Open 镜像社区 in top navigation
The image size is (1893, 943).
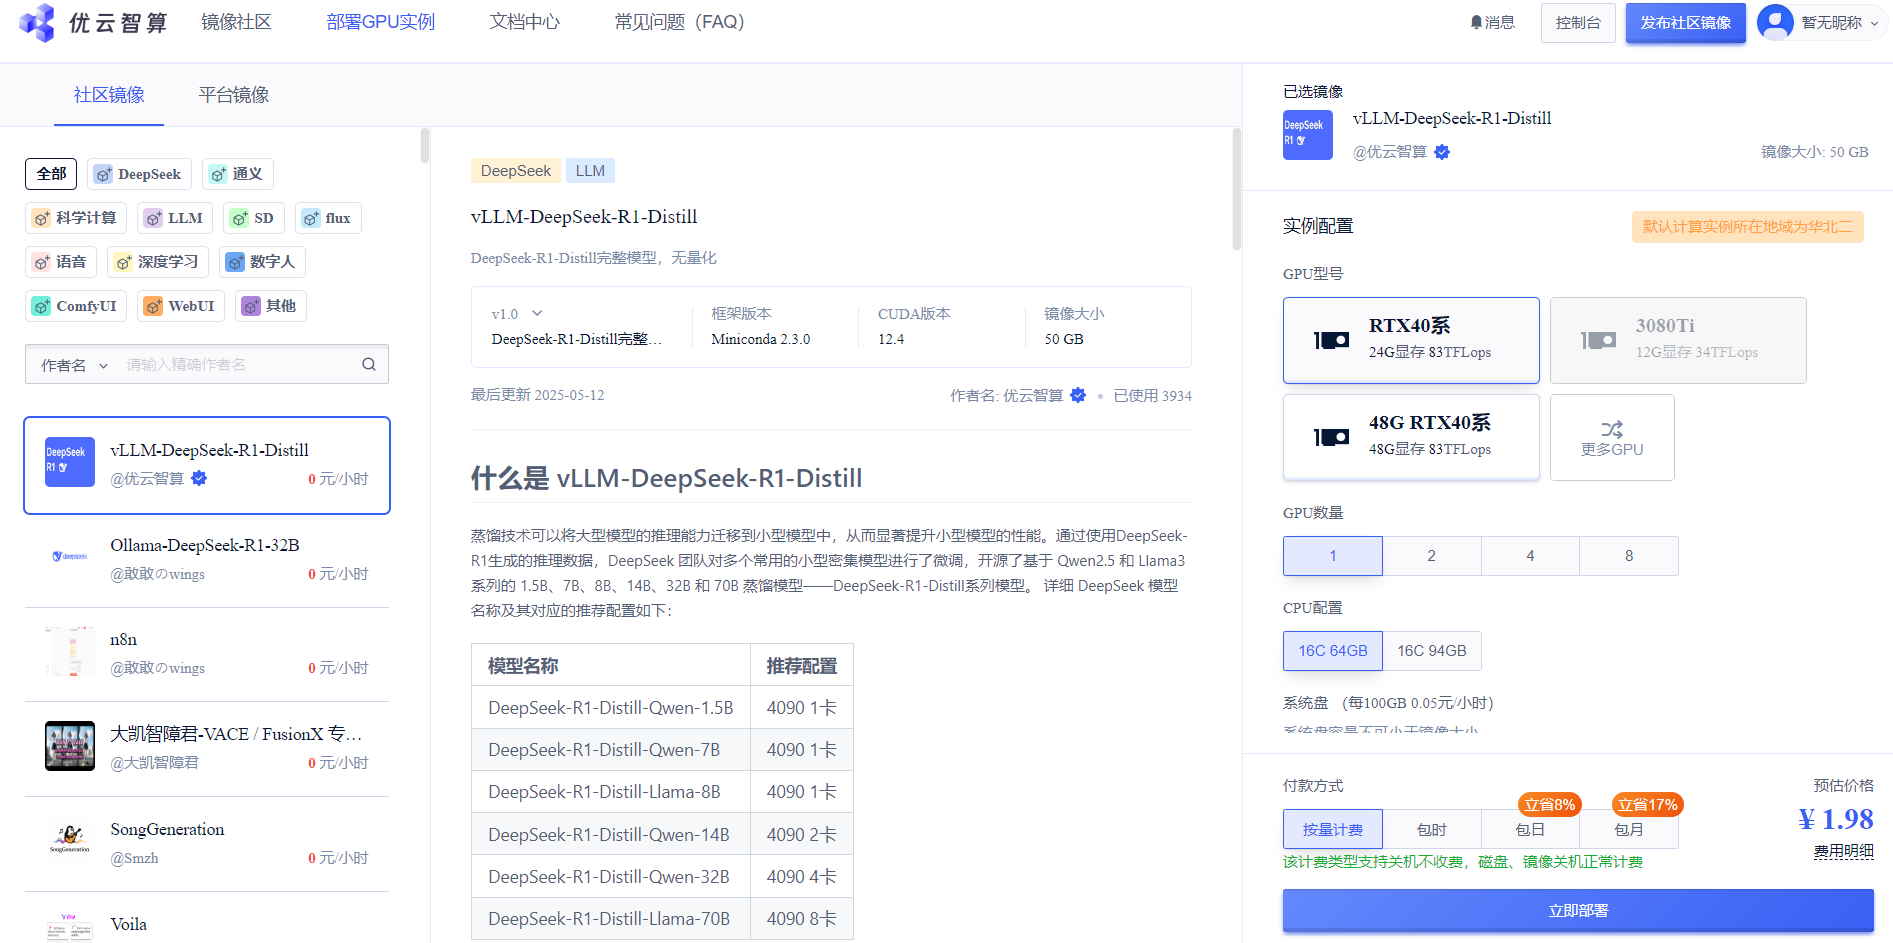(236, 22)
